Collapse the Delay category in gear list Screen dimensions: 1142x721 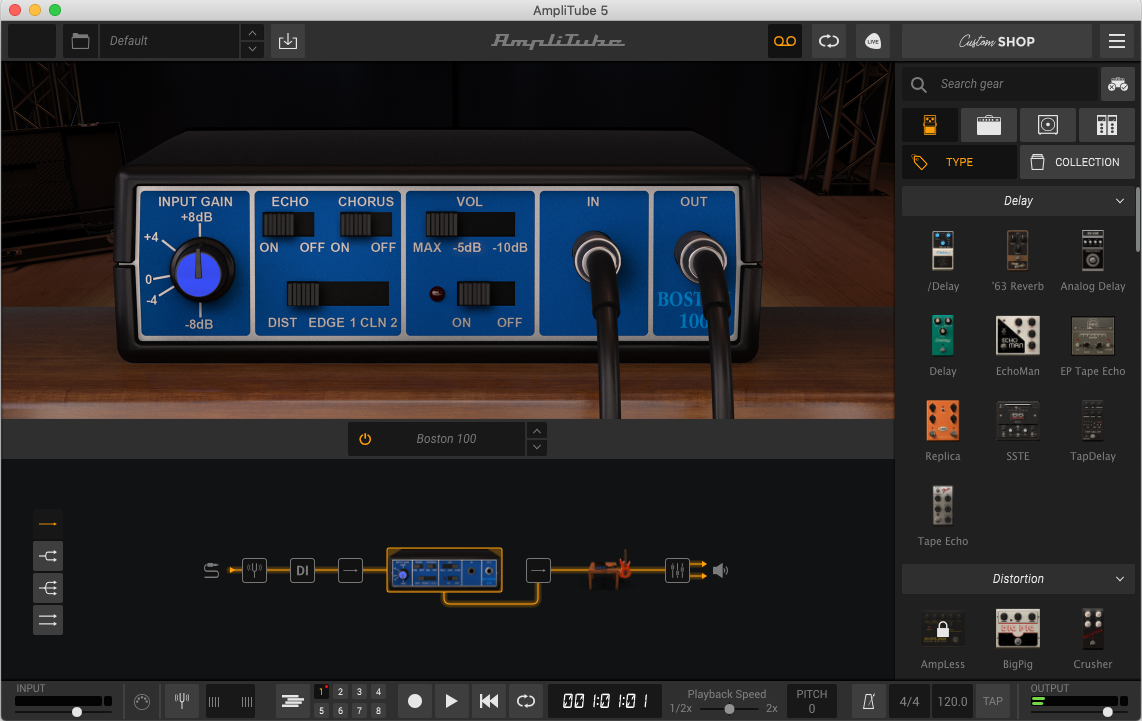point(1120,201)
